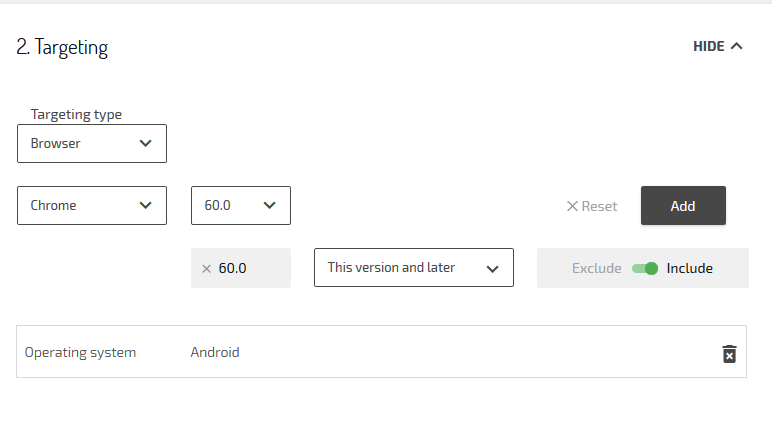
Task: Open the Chrome browser dropdown
Action: (92, 205)
